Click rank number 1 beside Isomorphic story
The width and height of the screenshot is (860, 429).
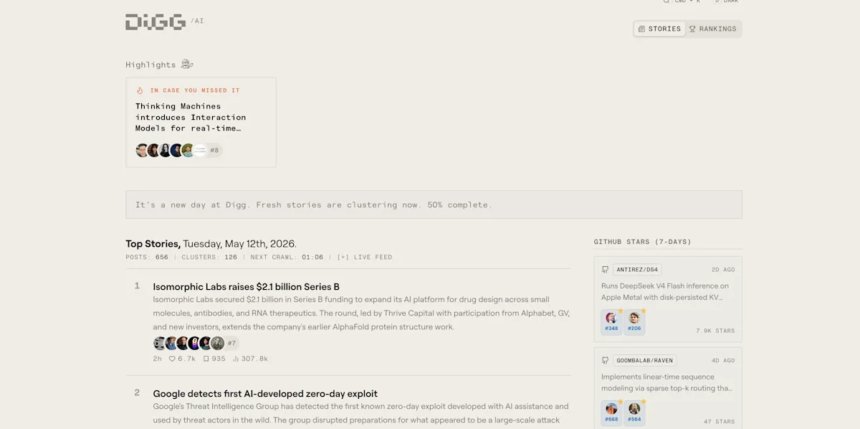pyautogui.click(x=137, y=286)
